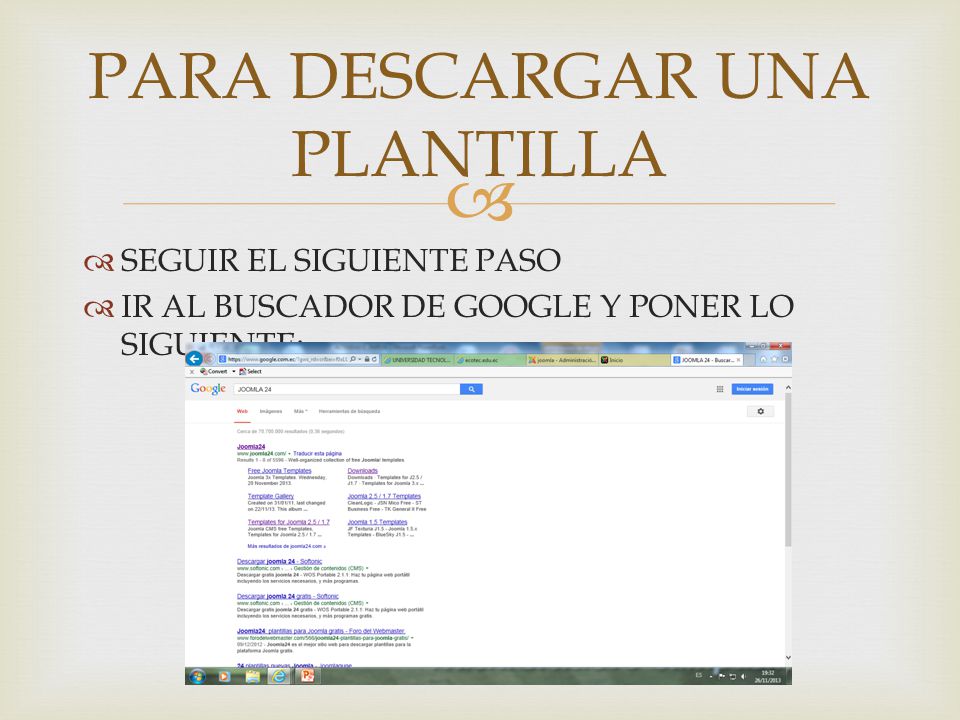960x720 pixels.
Task: Click the magnifier icon in address bar
Action: click(353, 359)
